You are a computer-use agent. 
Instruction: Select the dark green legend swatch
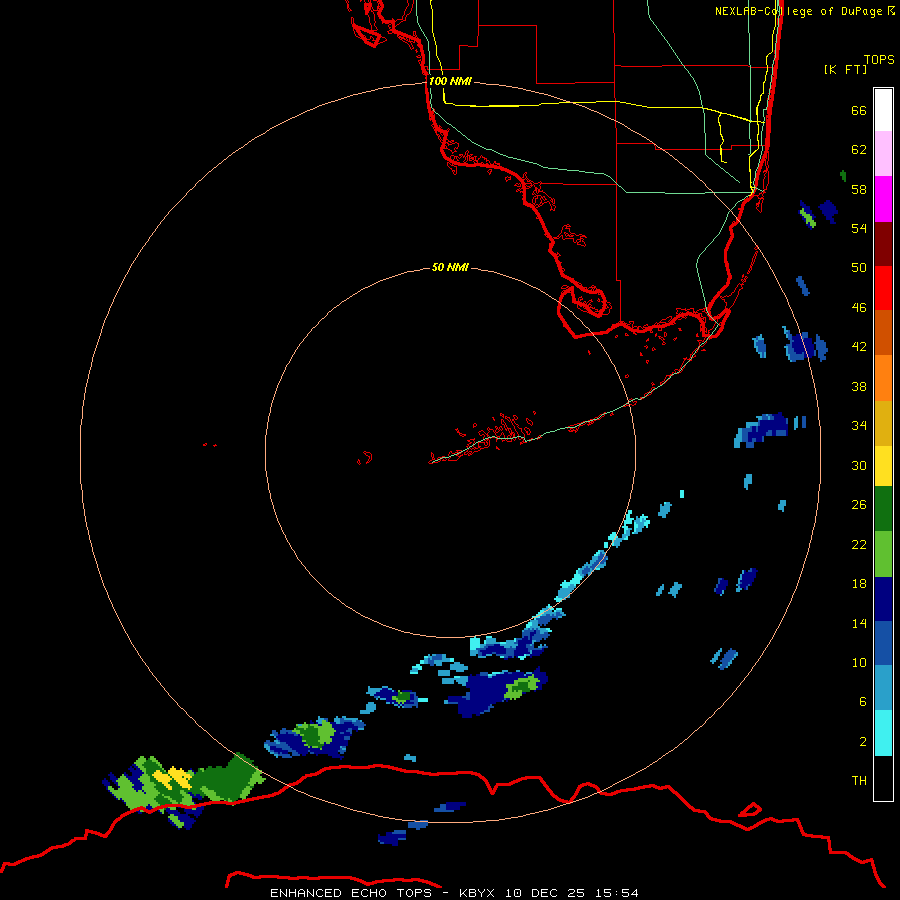pos(883,509)
